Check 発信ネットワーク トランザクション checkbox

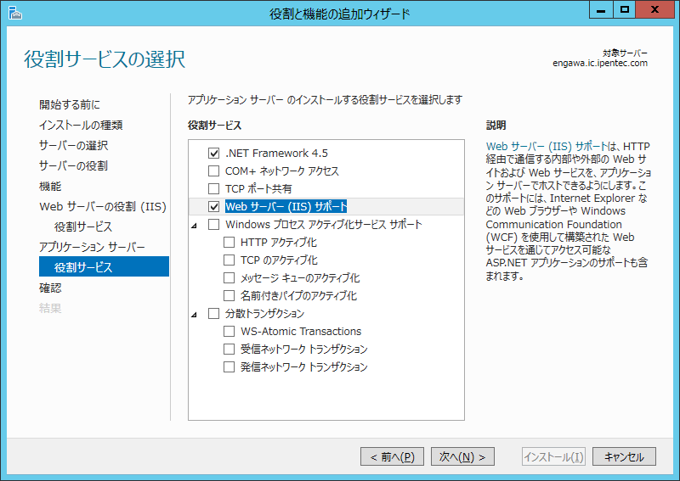(x=229, y=367)
